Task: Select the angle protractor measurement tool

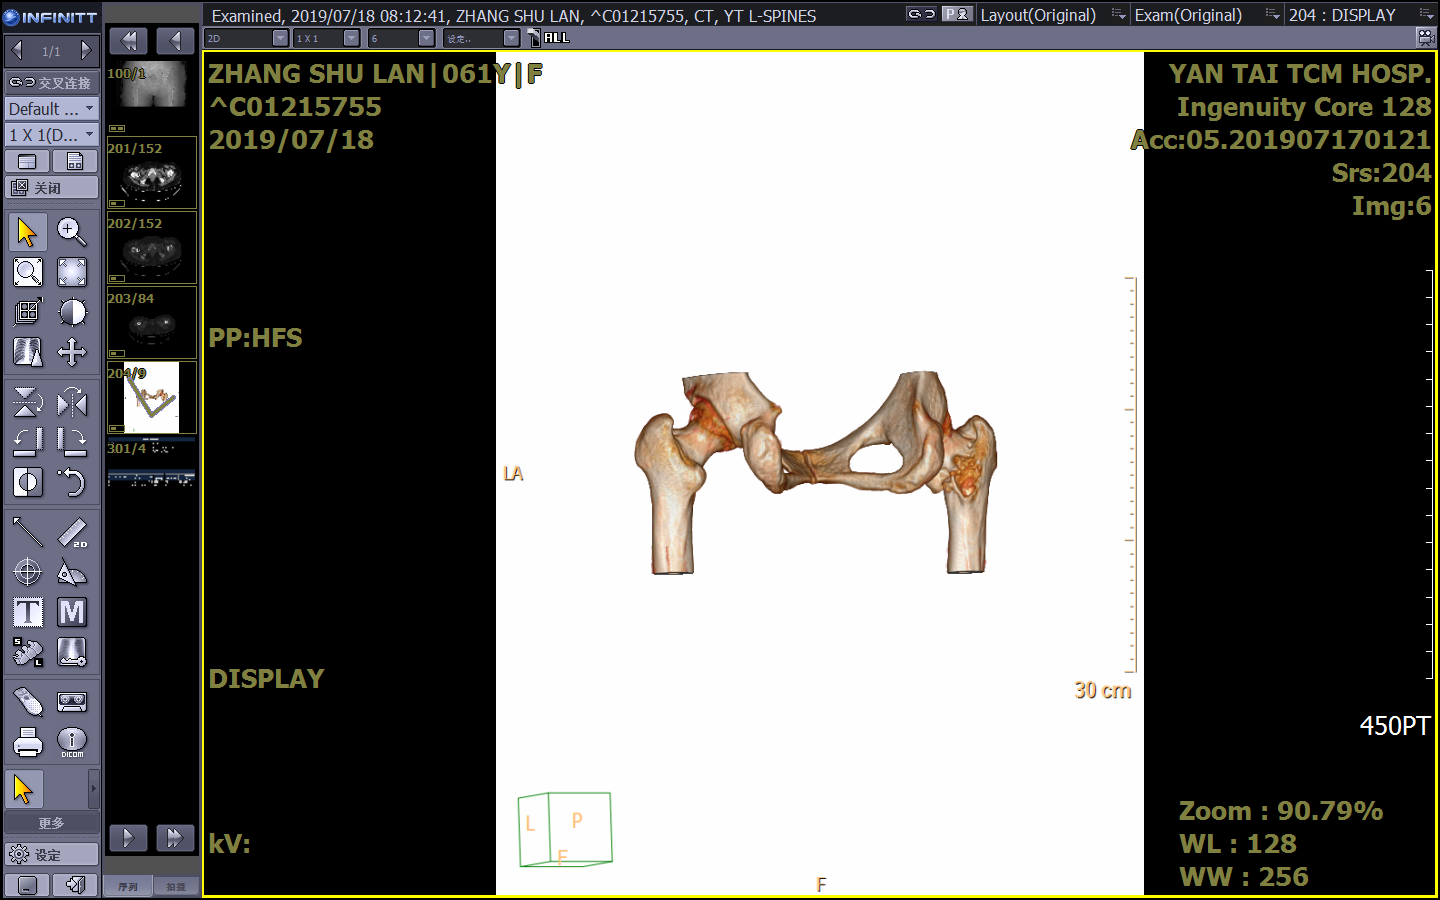Action: point(71,573)
